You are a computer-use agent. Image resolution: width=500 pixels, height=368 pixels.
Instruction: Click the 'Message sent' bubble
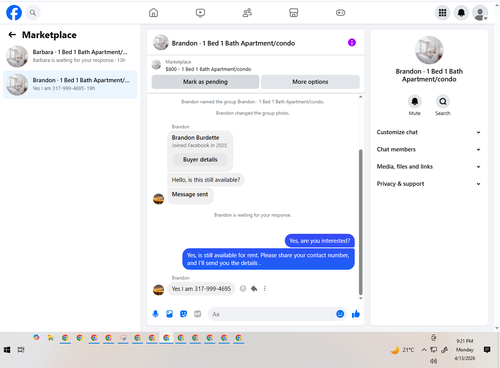(190, 195)
